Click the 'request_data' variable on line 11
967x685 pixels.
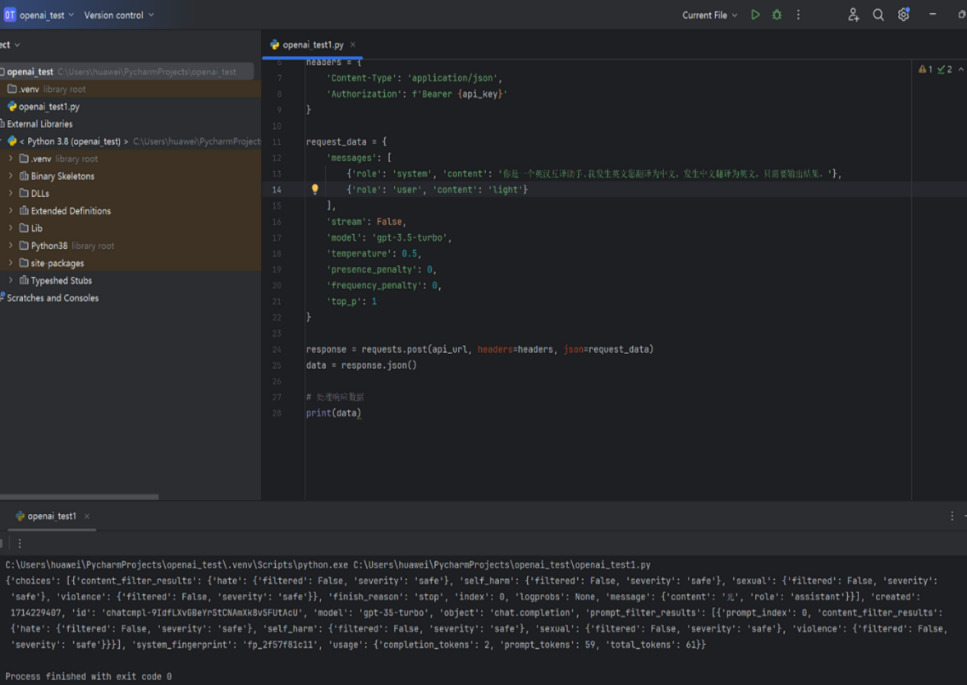336,142
